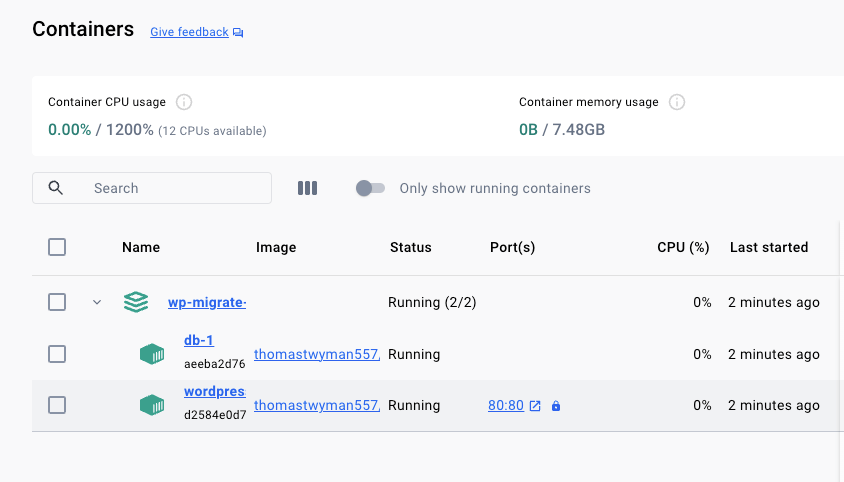Viewport: 844px width, 482px height.
Task: Click the lock icon next to port
Action: tap(556, 406)
